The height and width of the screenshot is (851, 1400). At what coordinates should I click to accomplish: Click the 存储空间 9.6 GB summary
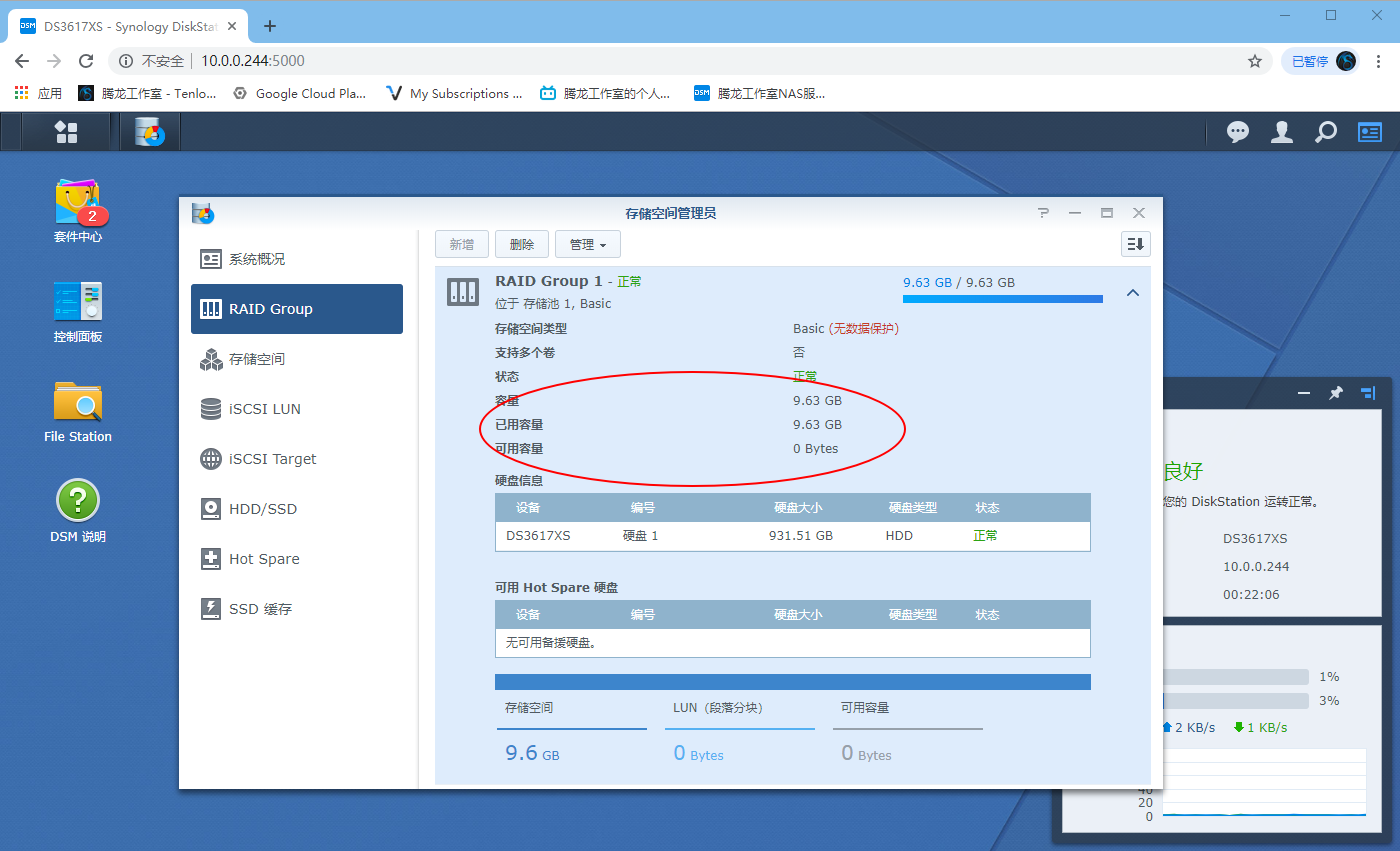(572, 732)
